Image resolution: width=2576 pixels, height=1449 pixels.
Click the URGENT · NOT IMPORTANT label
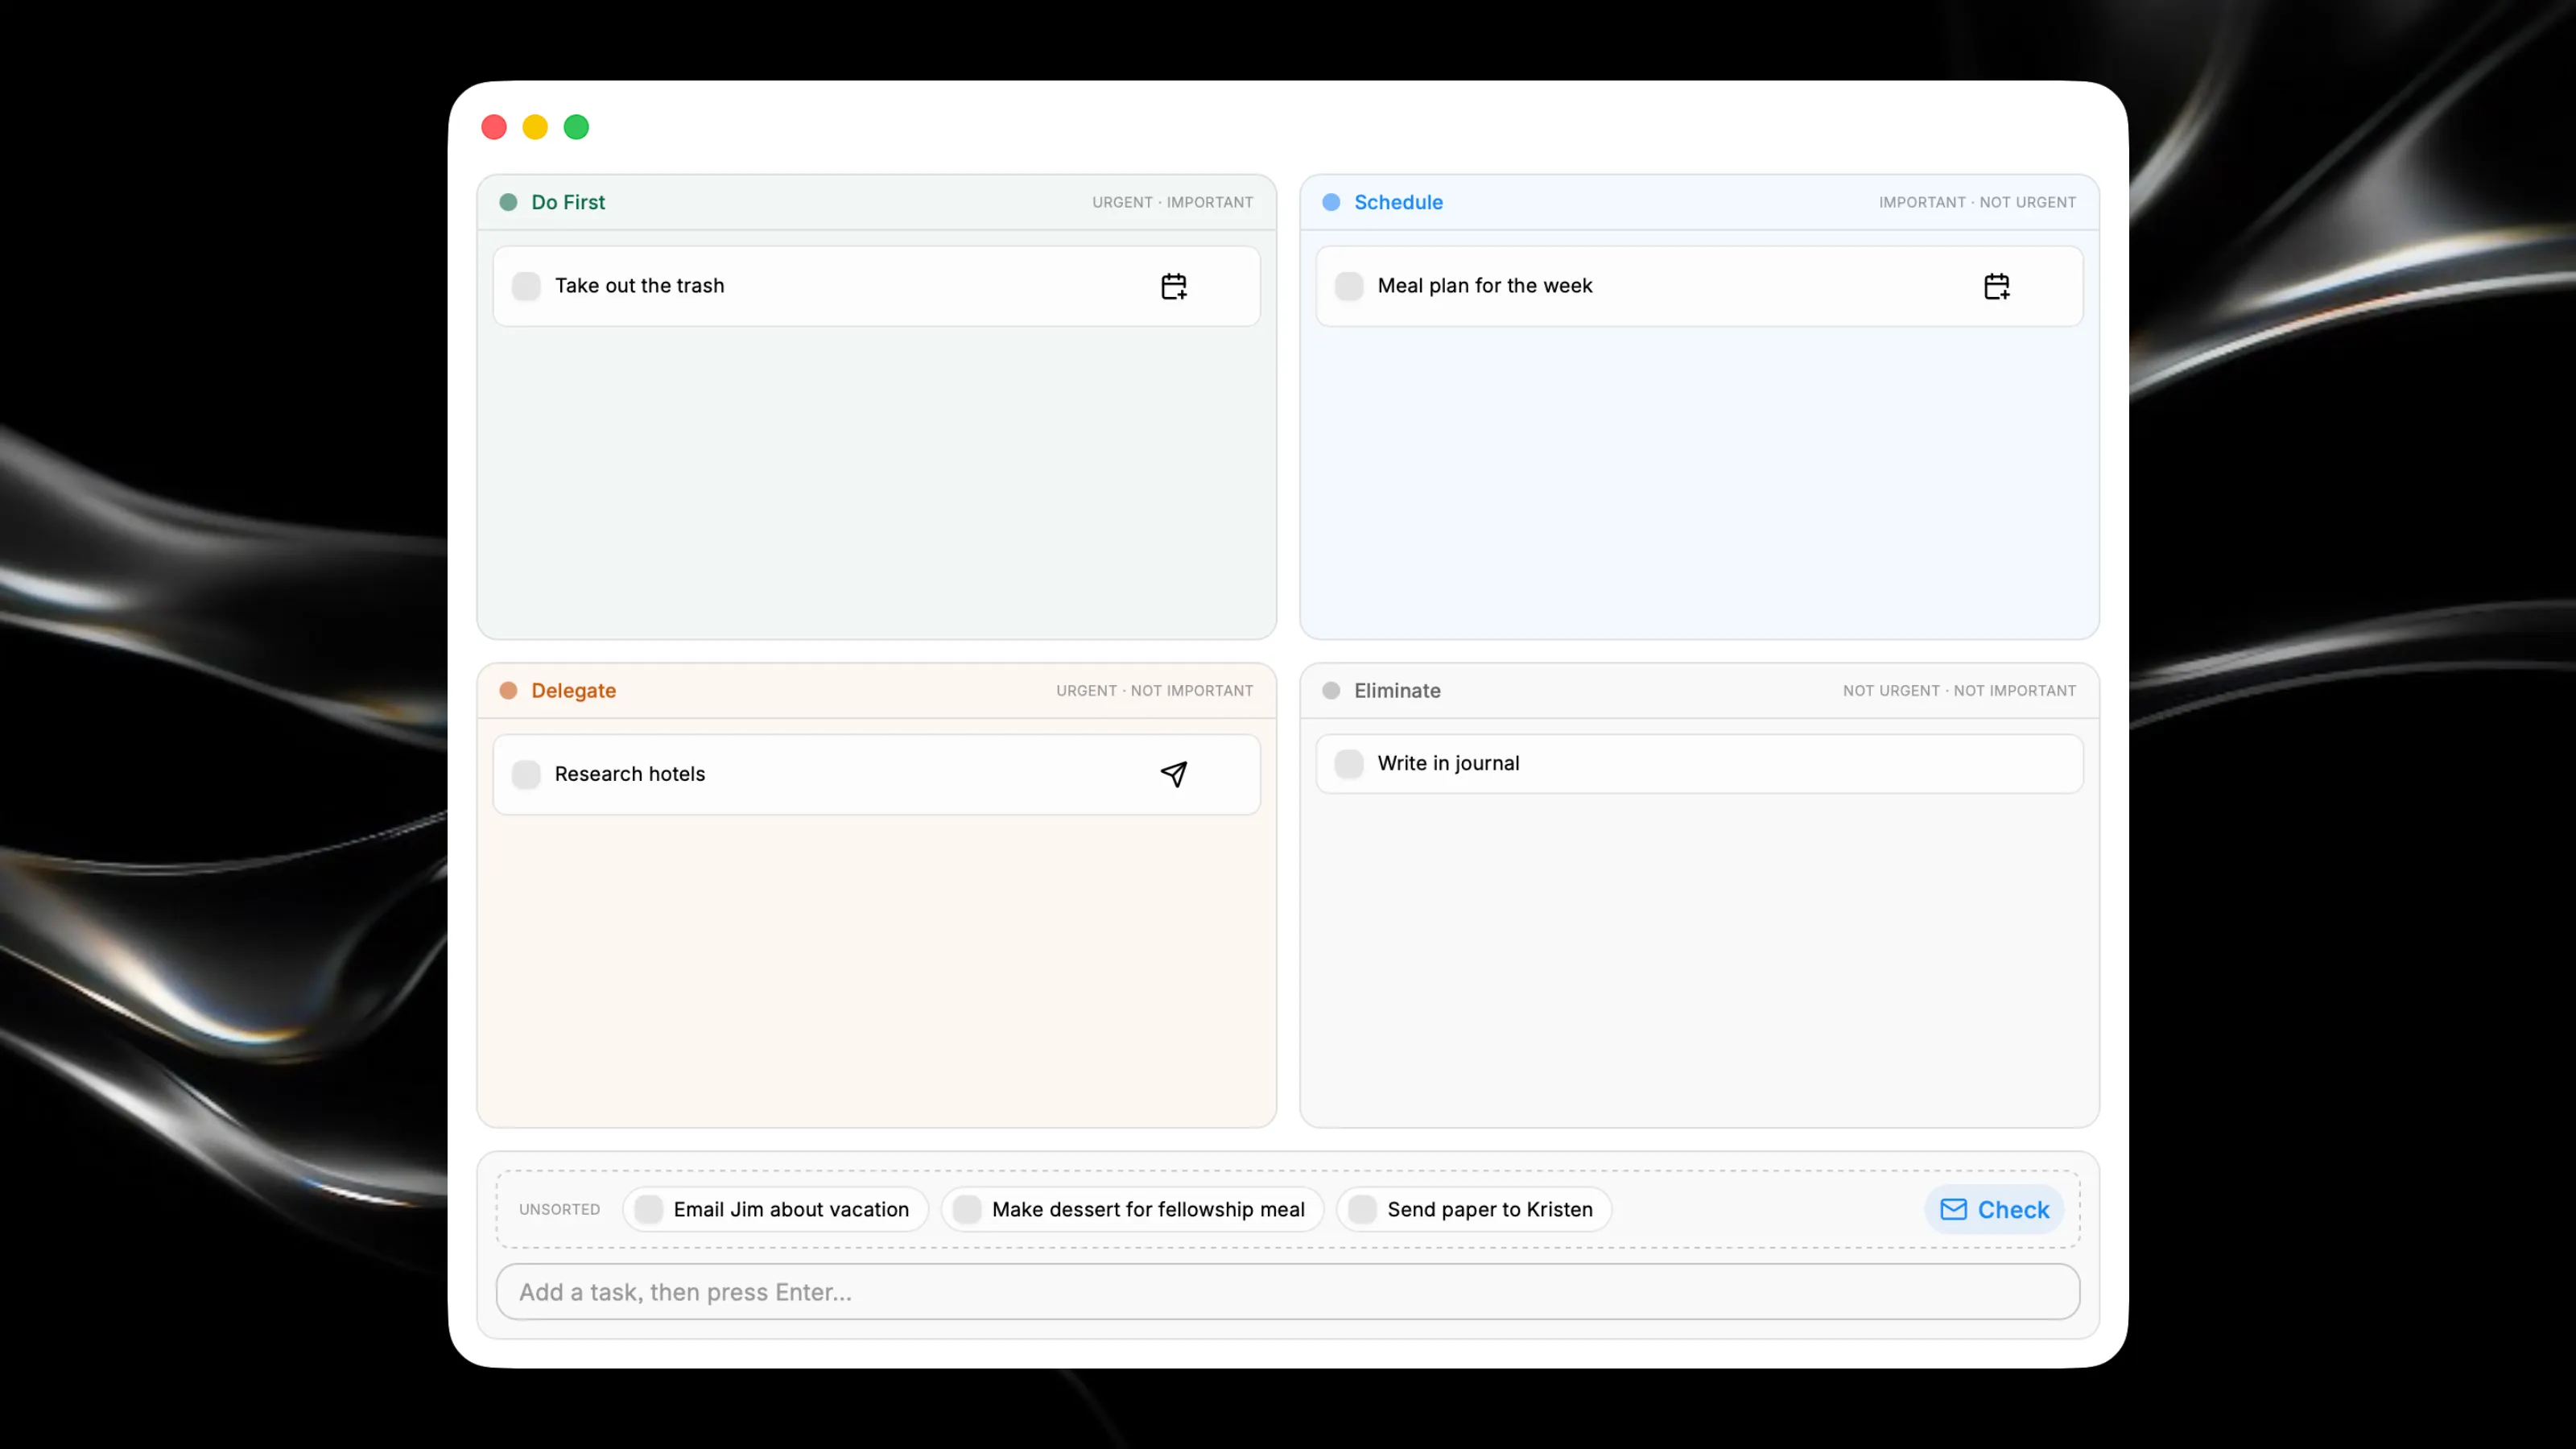[x=1154, y=691]
